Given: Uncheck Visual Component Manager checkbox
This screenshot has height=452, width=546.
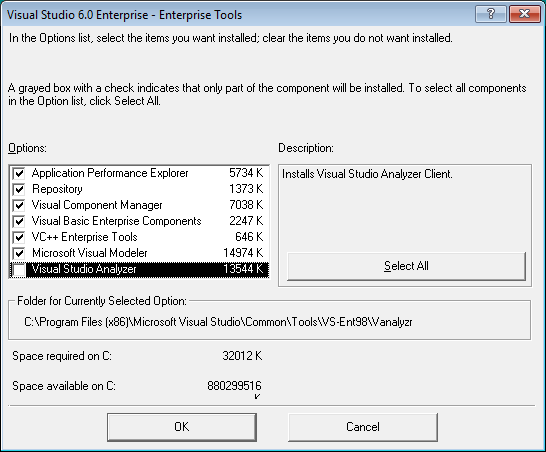Looking at the screenshot, I should pyautogui.click(x=19, y=205).
